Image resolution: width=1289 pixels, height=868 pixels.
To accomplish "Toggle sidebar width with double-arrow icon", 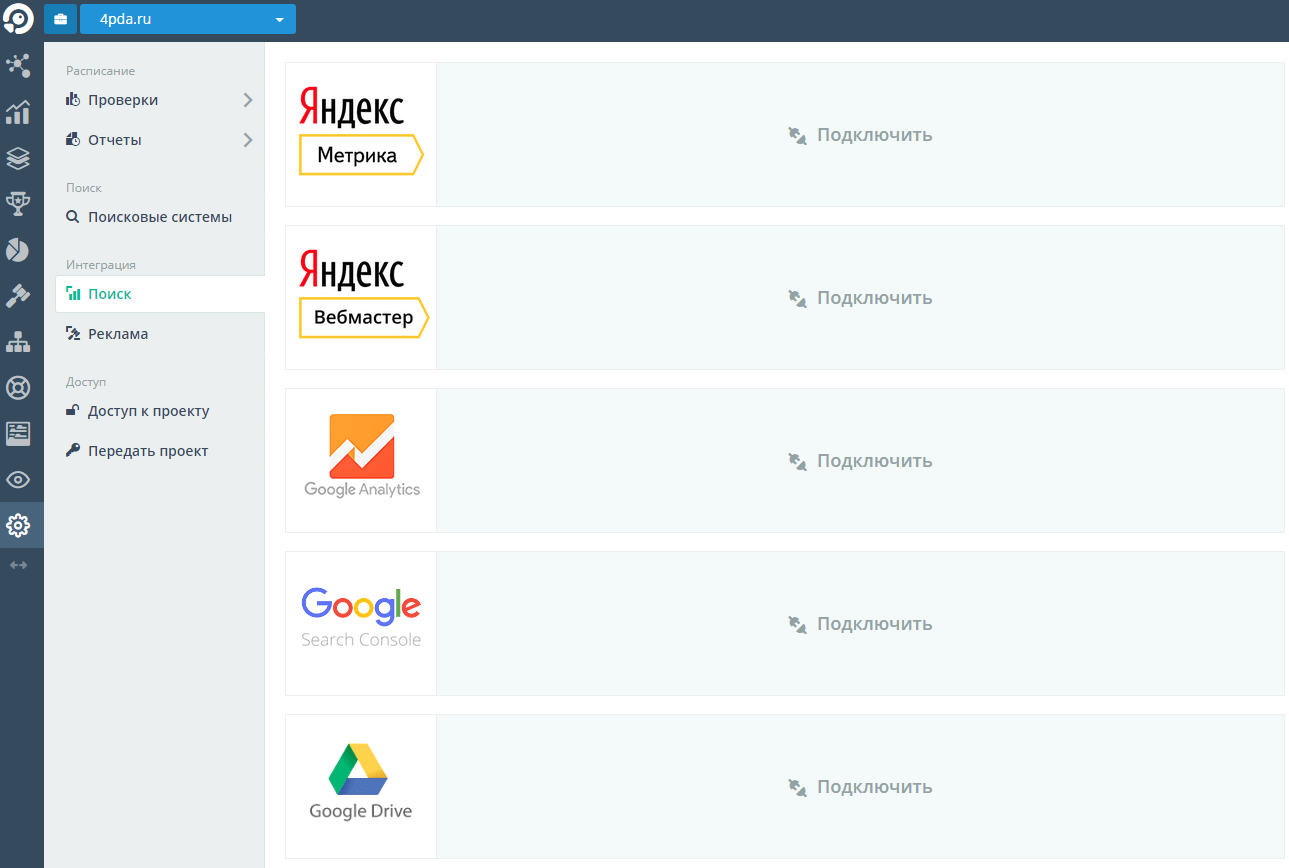I will pos(18,565).
